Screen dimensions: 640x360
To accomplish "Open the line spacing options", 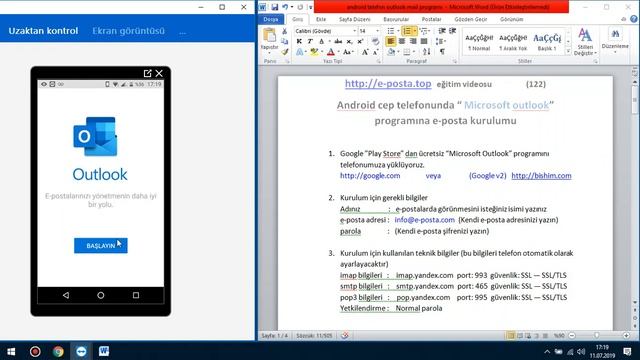I will (x=440, y=41).
